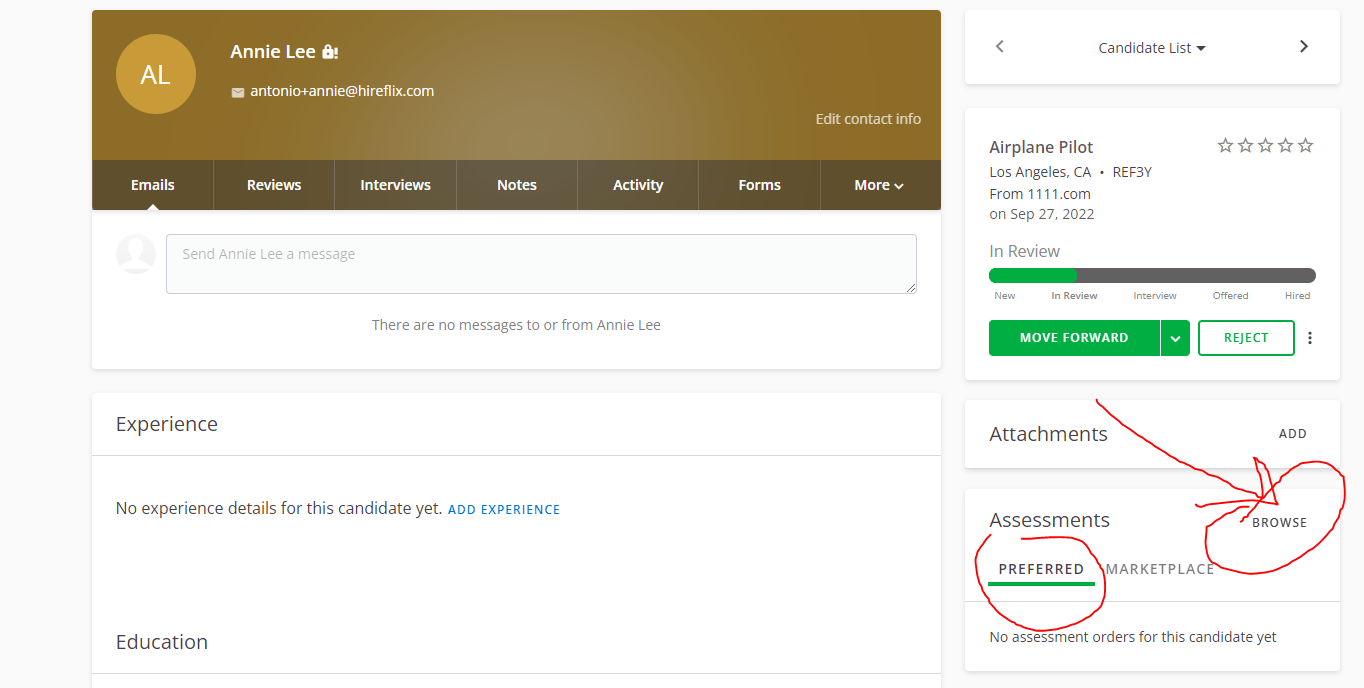Click the Move Forward button
Viewport: 1364px width, 688px height.
[x=1074, y=338]
